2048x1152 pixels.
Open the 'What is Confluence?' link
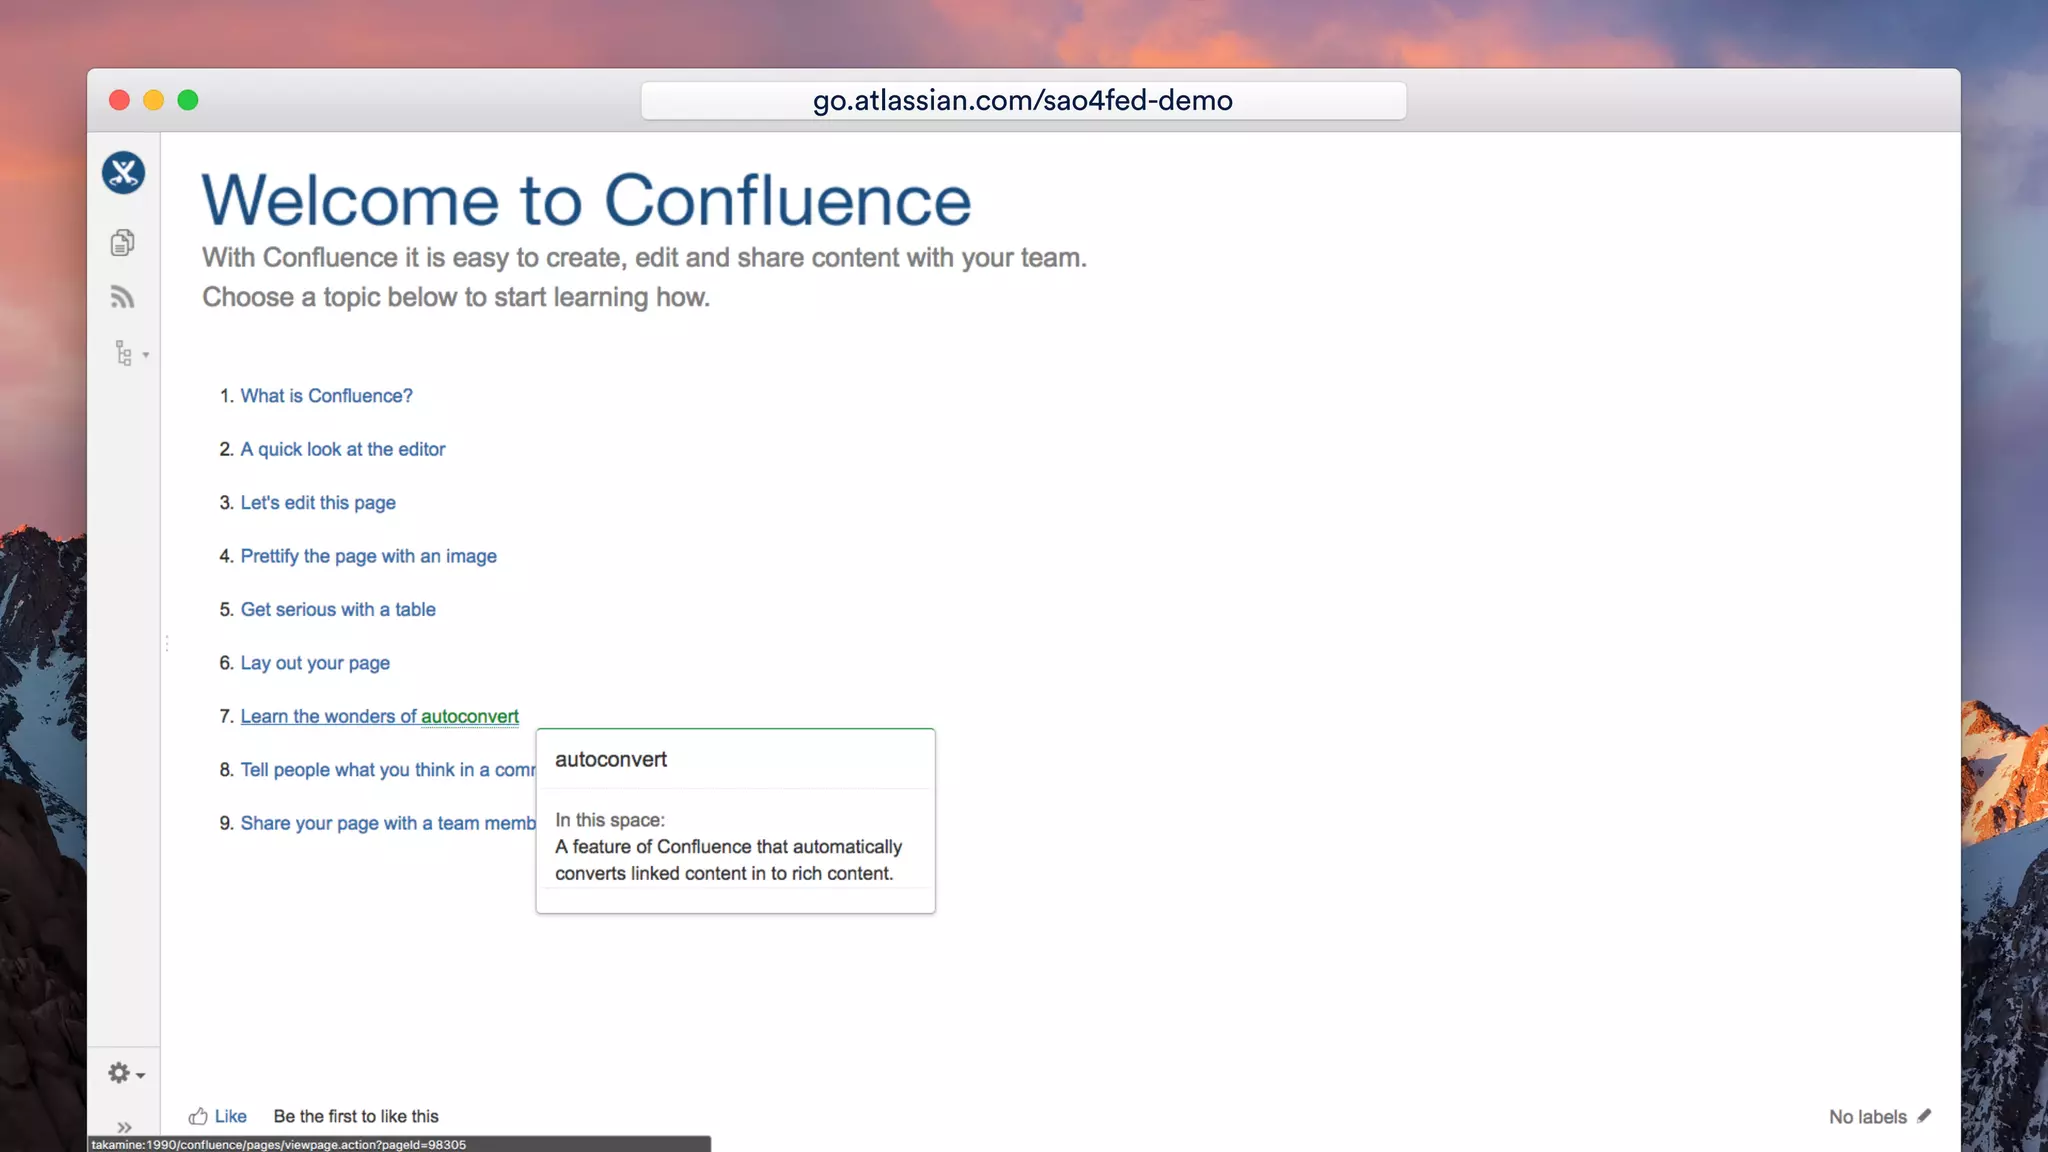click(x=326, y=396)
